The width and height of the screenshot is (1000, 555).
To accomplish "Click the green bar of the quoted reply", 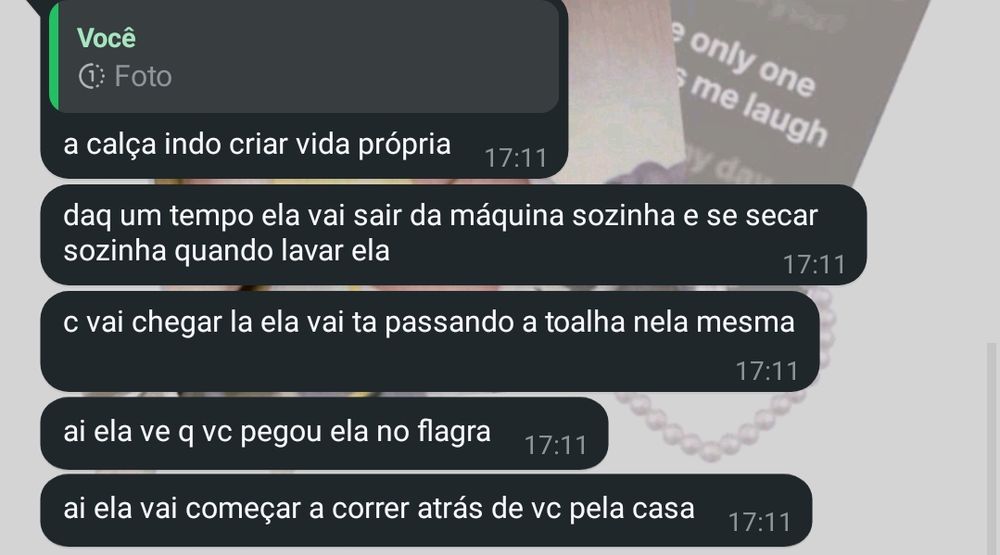I will click(54, 56).
